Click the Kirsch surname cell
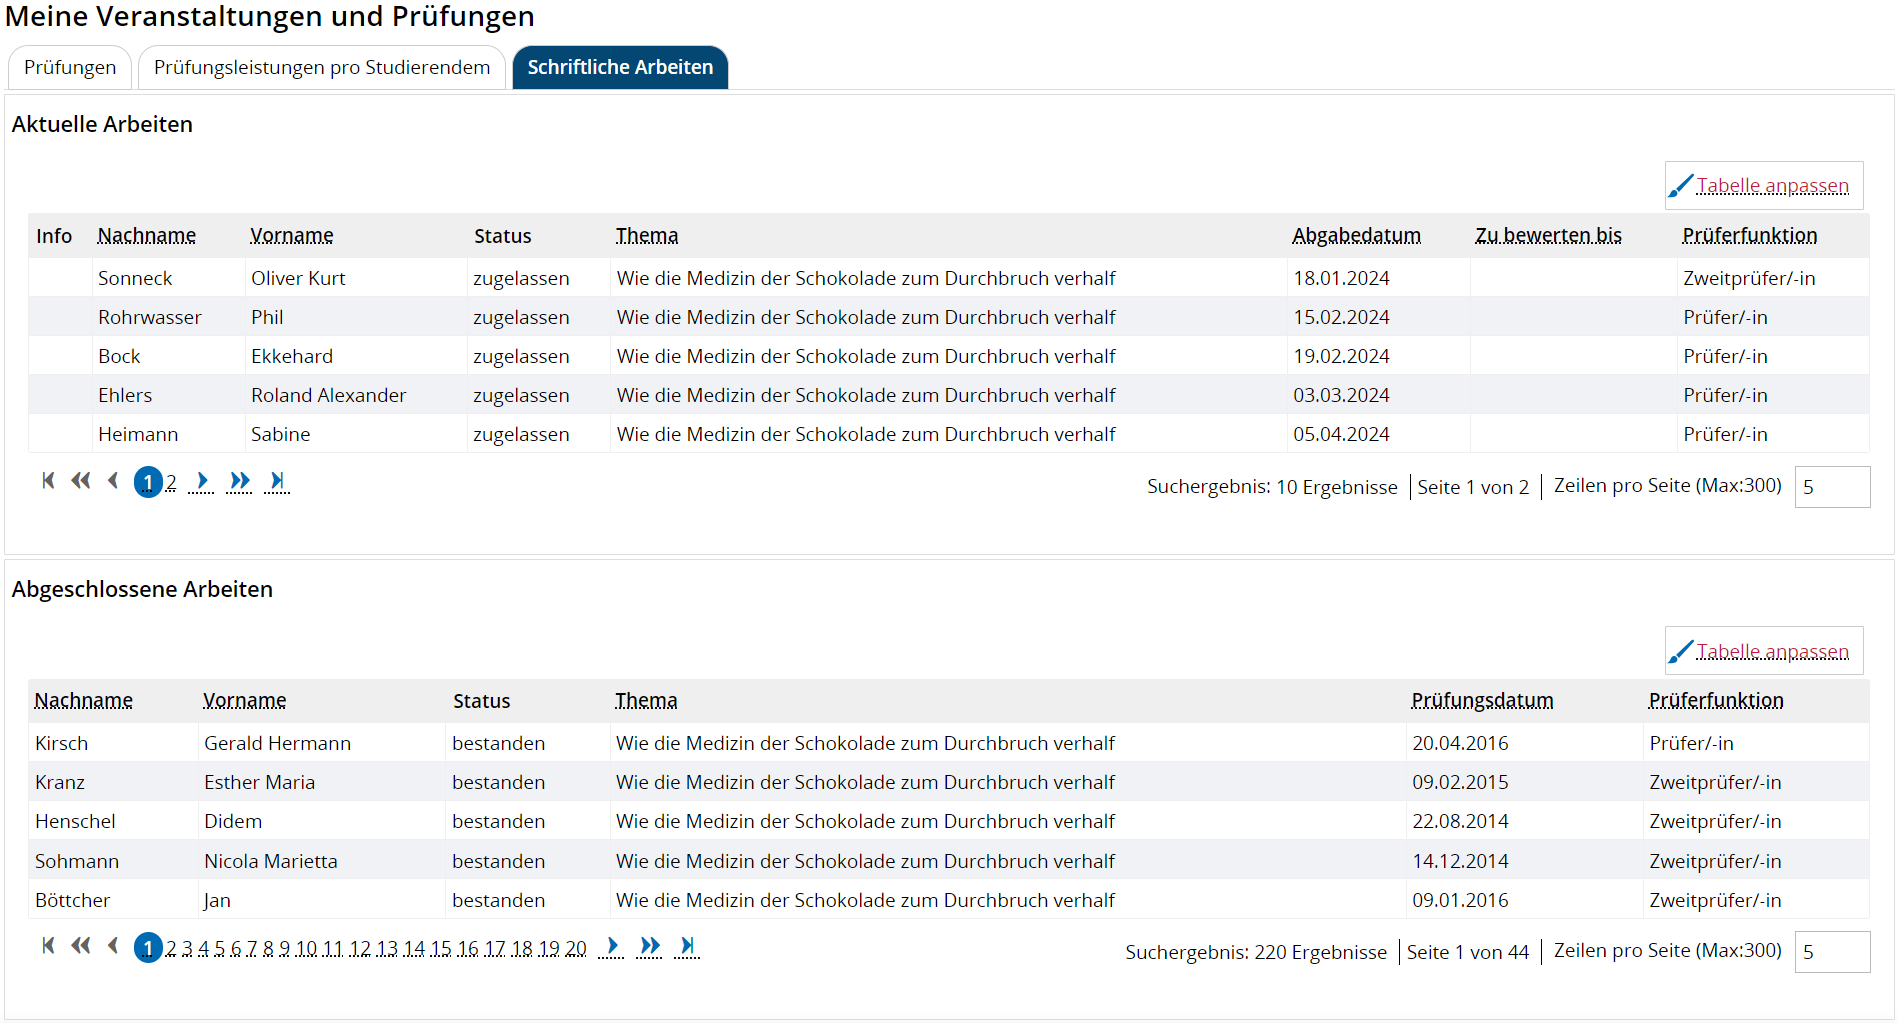The width and height of the screenshot is (1898, 1023). coord(62,744)
